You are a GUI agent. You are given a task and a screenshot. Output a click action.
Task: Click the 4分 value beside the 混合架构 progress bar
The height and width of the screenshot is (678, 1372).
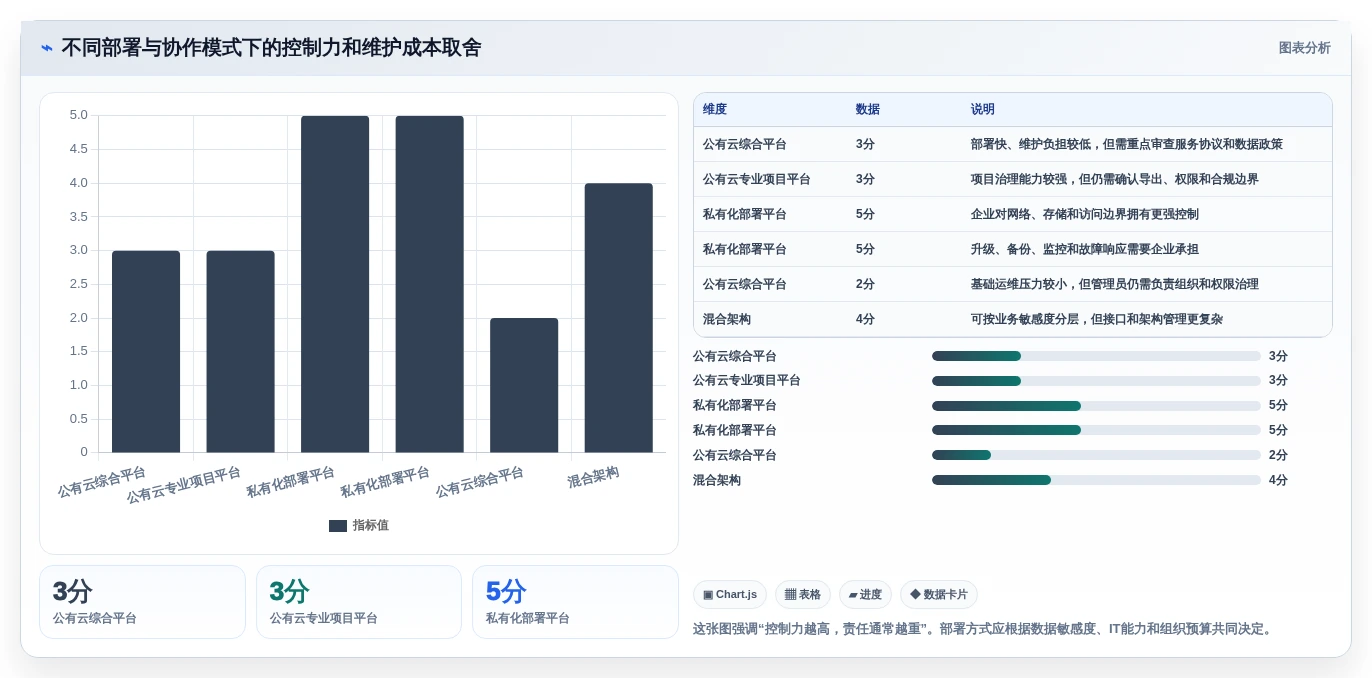coord(1278,480)
